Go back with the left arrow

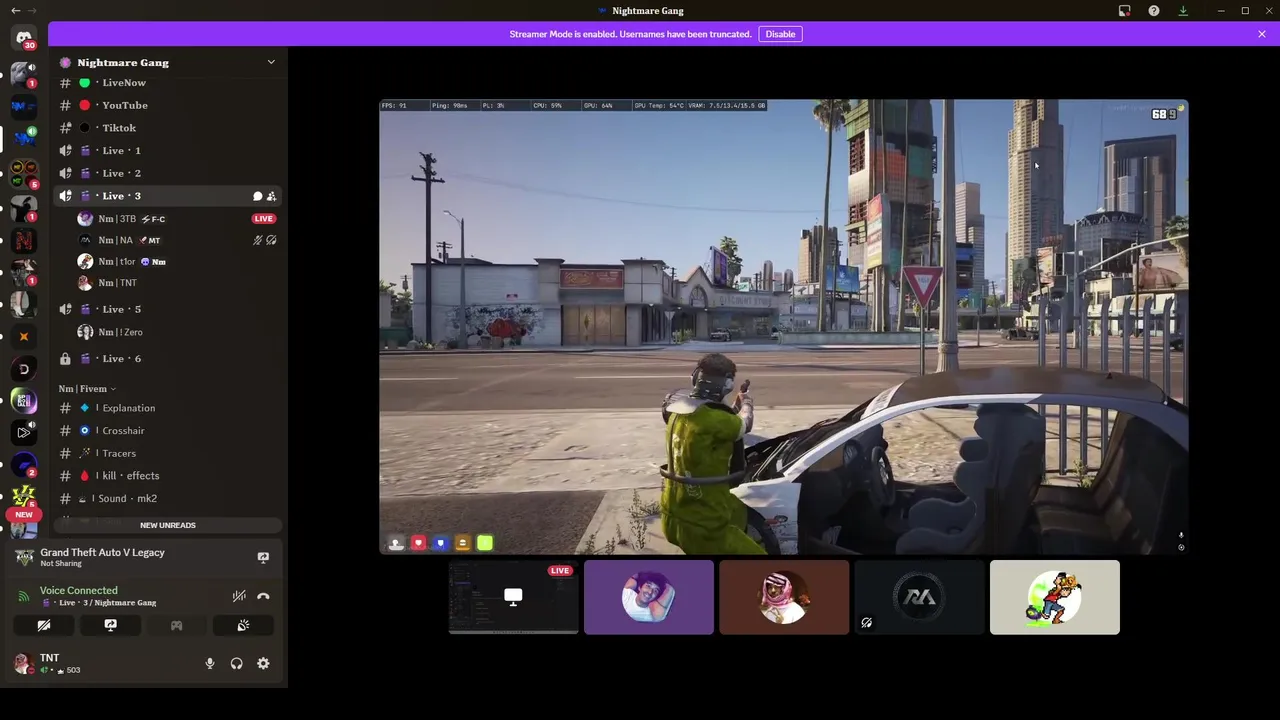15,10
